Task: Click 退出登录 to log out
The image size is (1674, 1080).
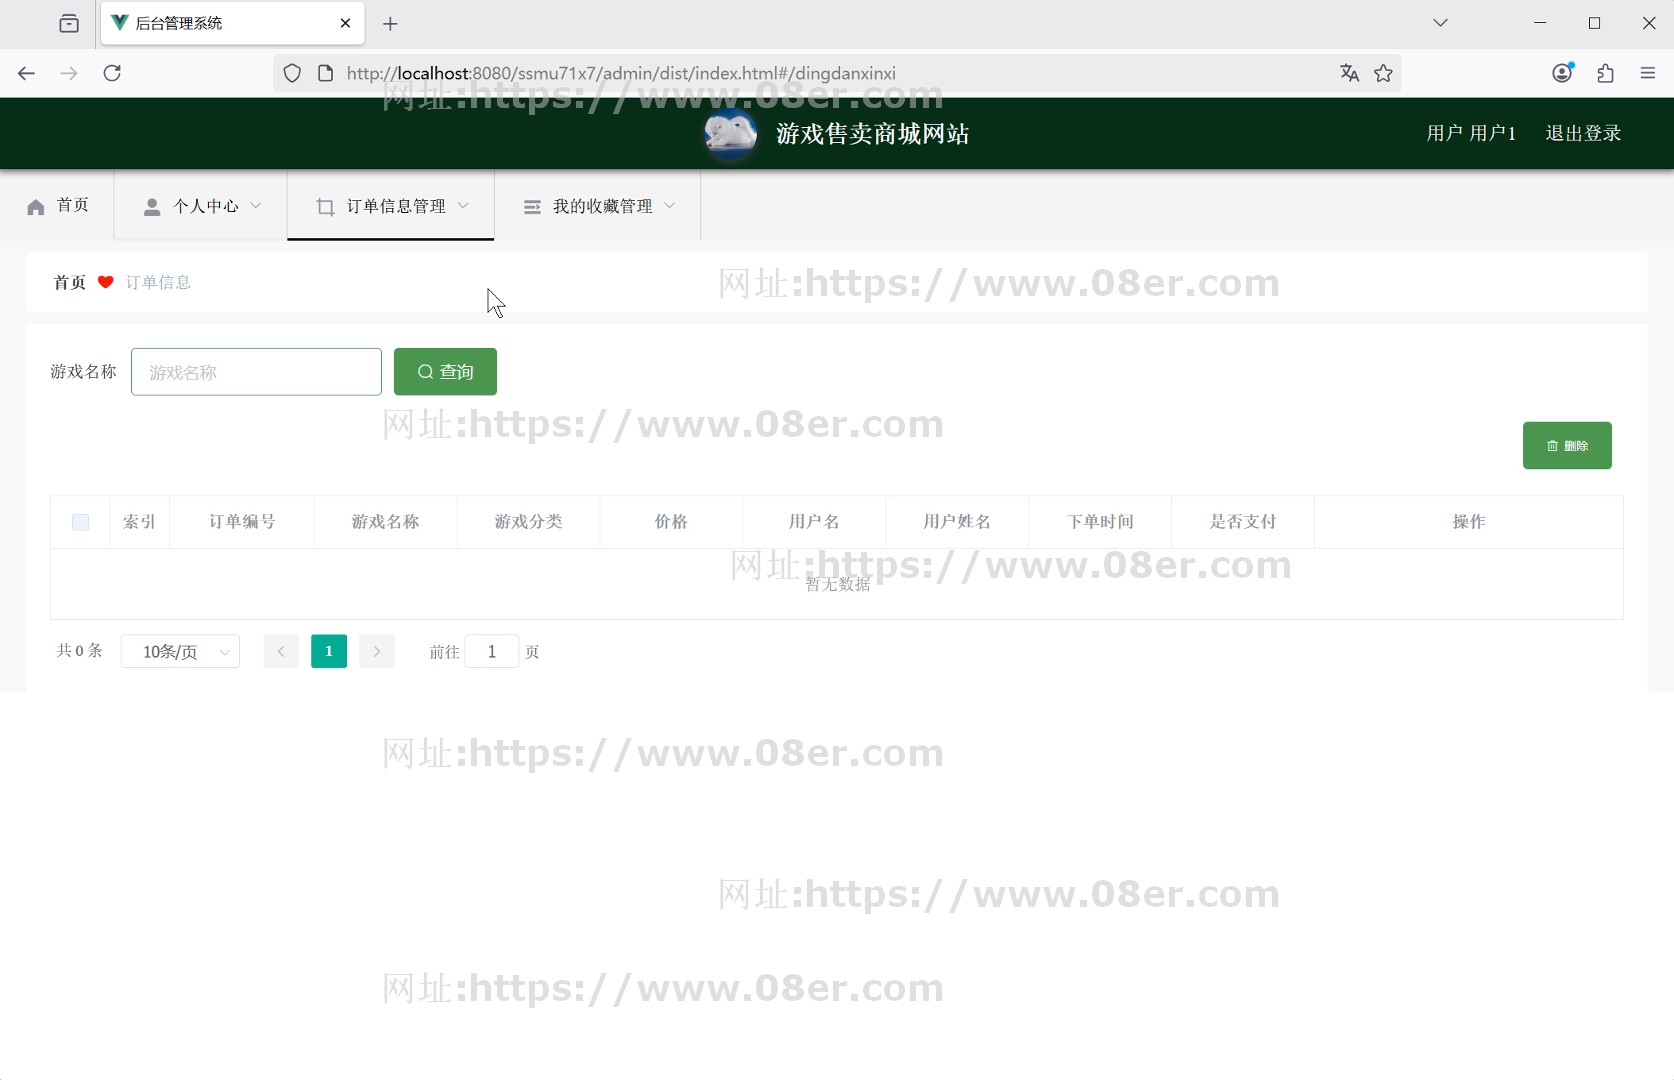Action: [x=1583, y=133]
